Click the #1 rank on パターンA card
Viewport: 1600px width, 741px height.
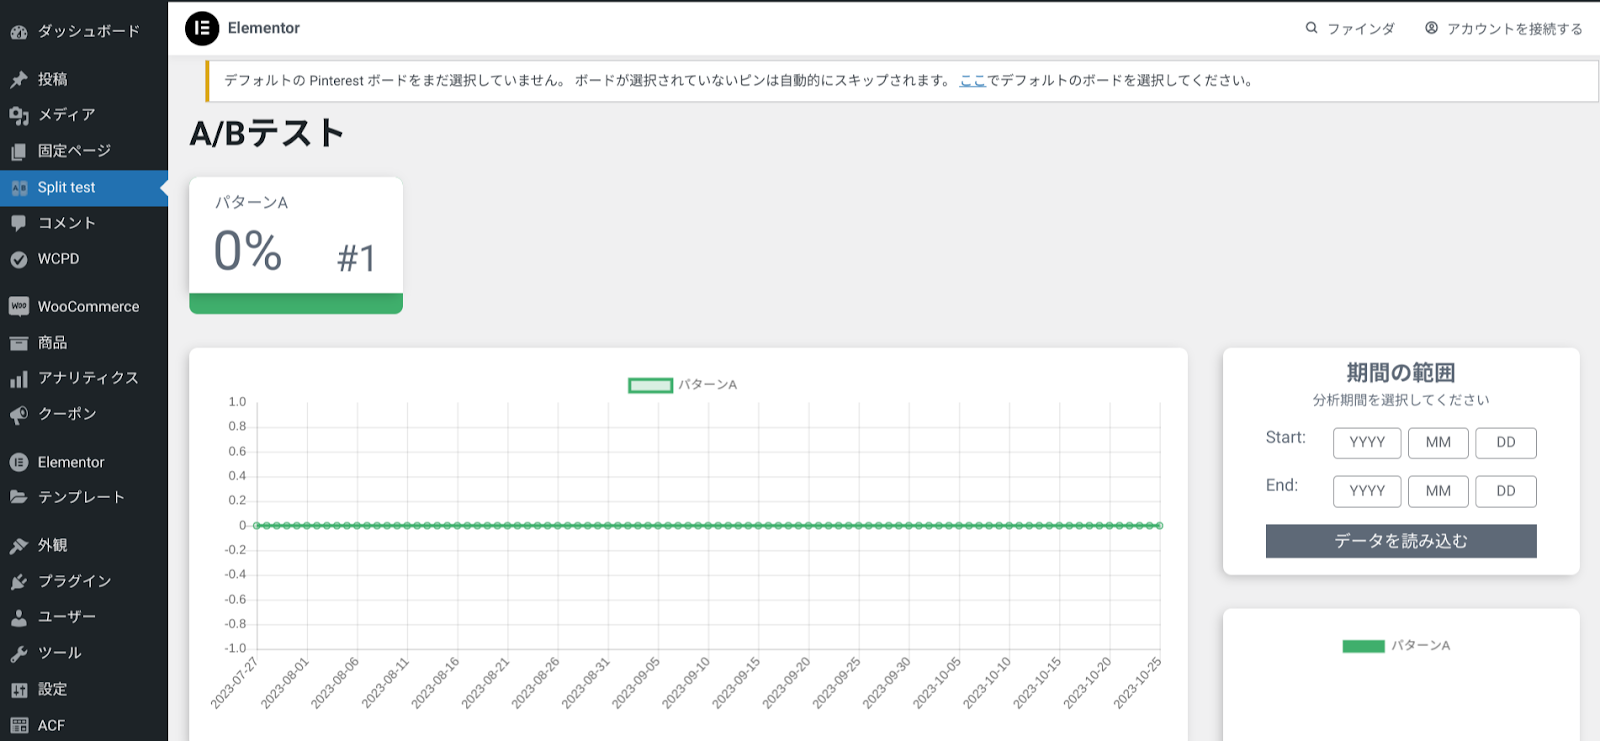(x=357, y=259)
